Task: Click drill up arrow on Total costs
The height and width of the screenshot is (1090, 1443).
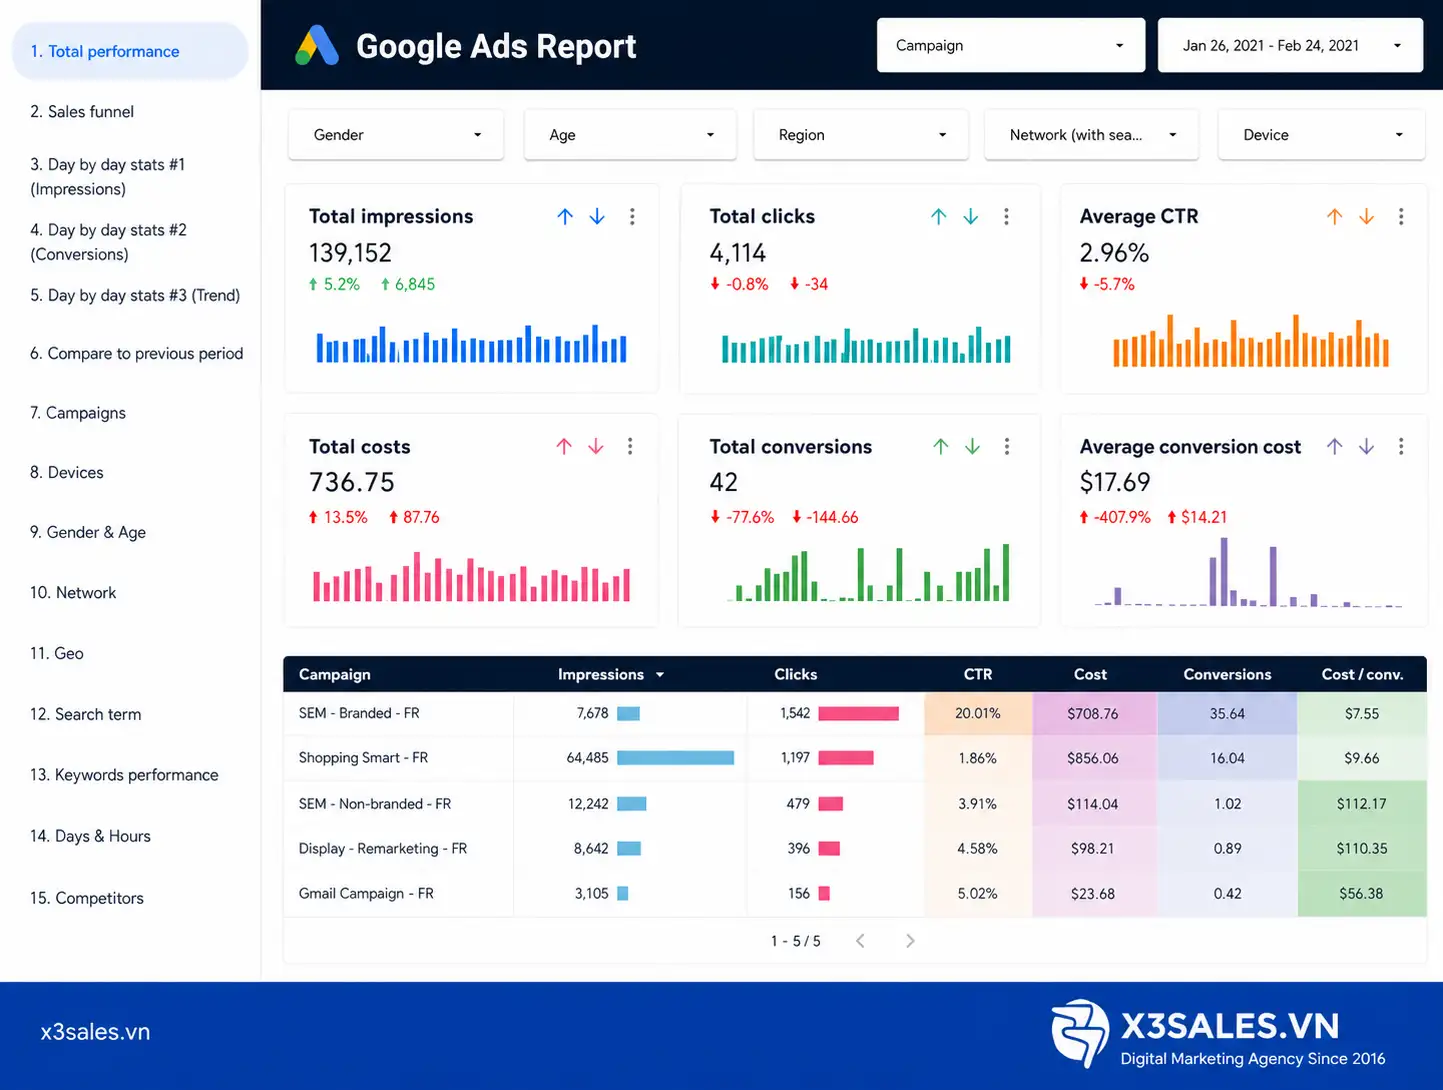Action: 564,446
